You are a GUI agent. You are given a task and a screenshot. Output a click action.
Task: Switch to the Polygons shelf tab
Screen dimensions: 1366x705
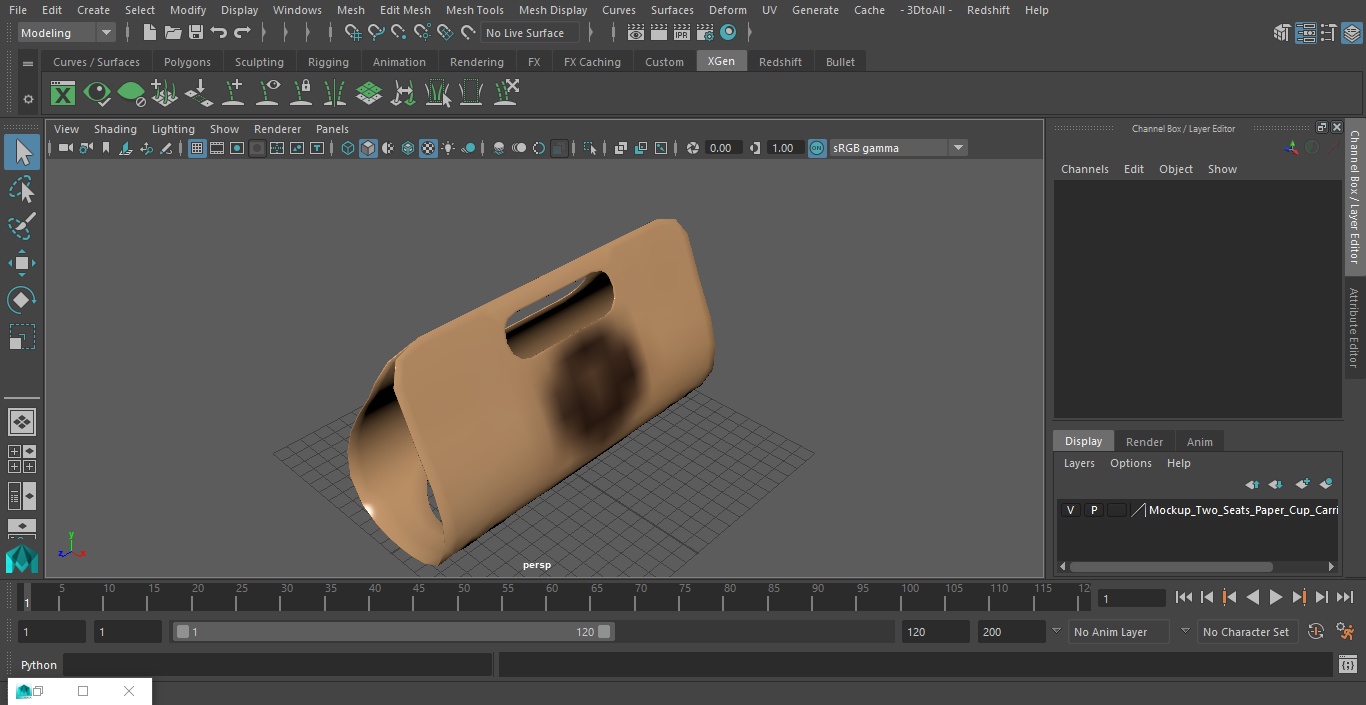tap(187, 62)
